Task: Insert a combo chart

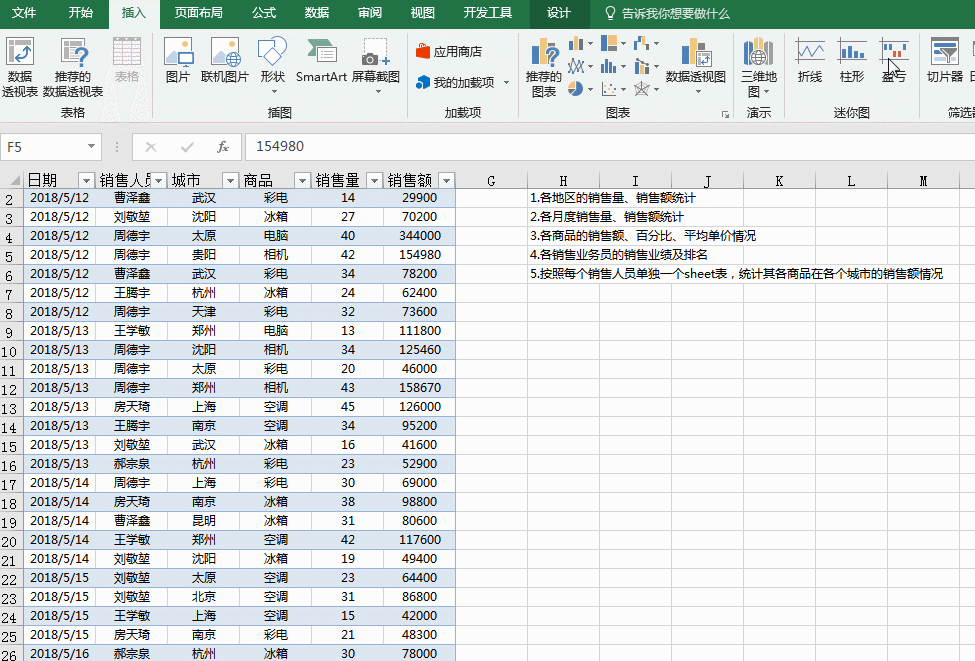Action: click(647, 66)
